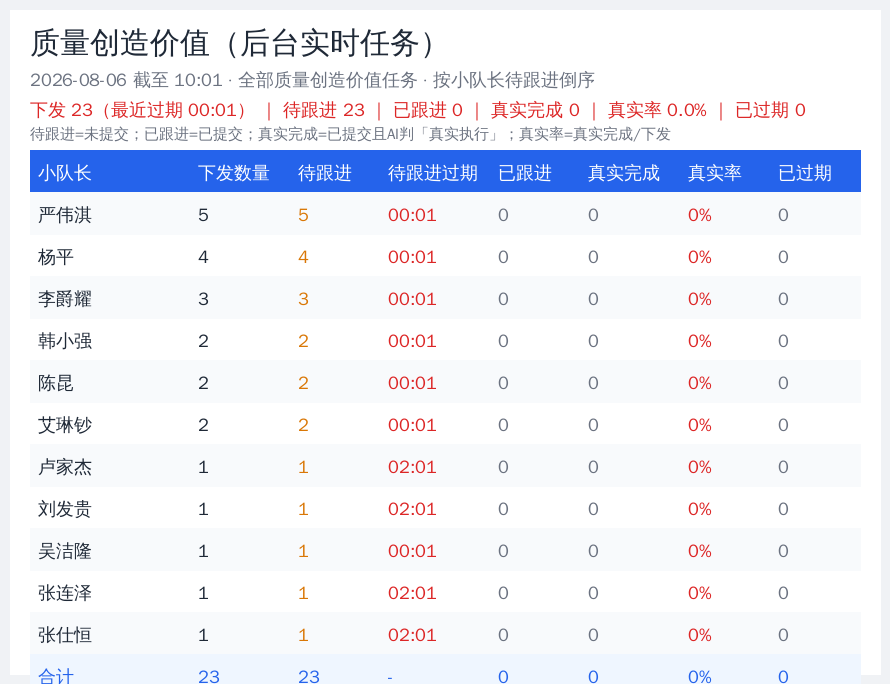Click 吴洁隆's overdue time 00:01
Image resolution: width=890 pixels, height=684 pixels.
pyautogui.click(x=412, y=551)
